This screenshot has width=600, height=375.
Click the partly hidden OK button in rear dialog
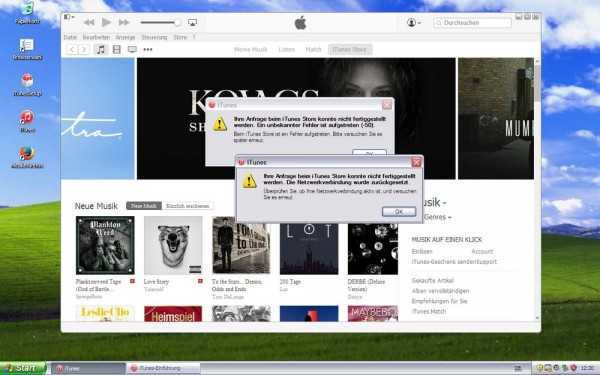point(369,153)
